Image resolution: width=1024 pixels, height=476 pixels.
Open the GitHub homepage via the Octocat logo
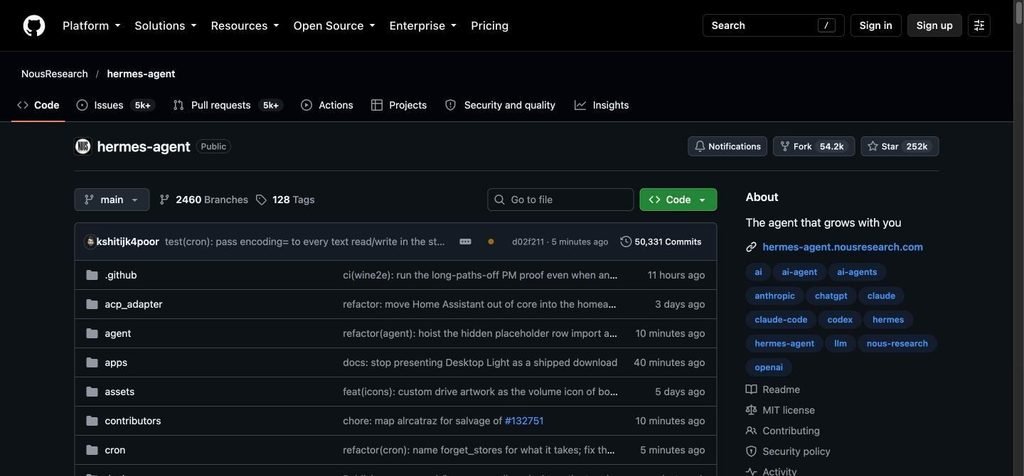coord(34,25)
